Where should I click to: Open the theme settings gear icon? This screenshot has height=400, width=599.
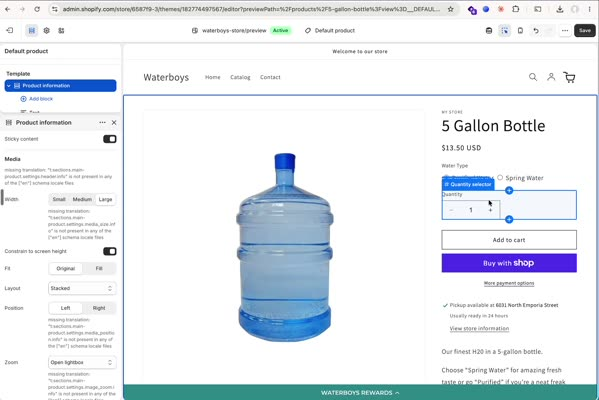pyautogui.click(x=47, y=31)
